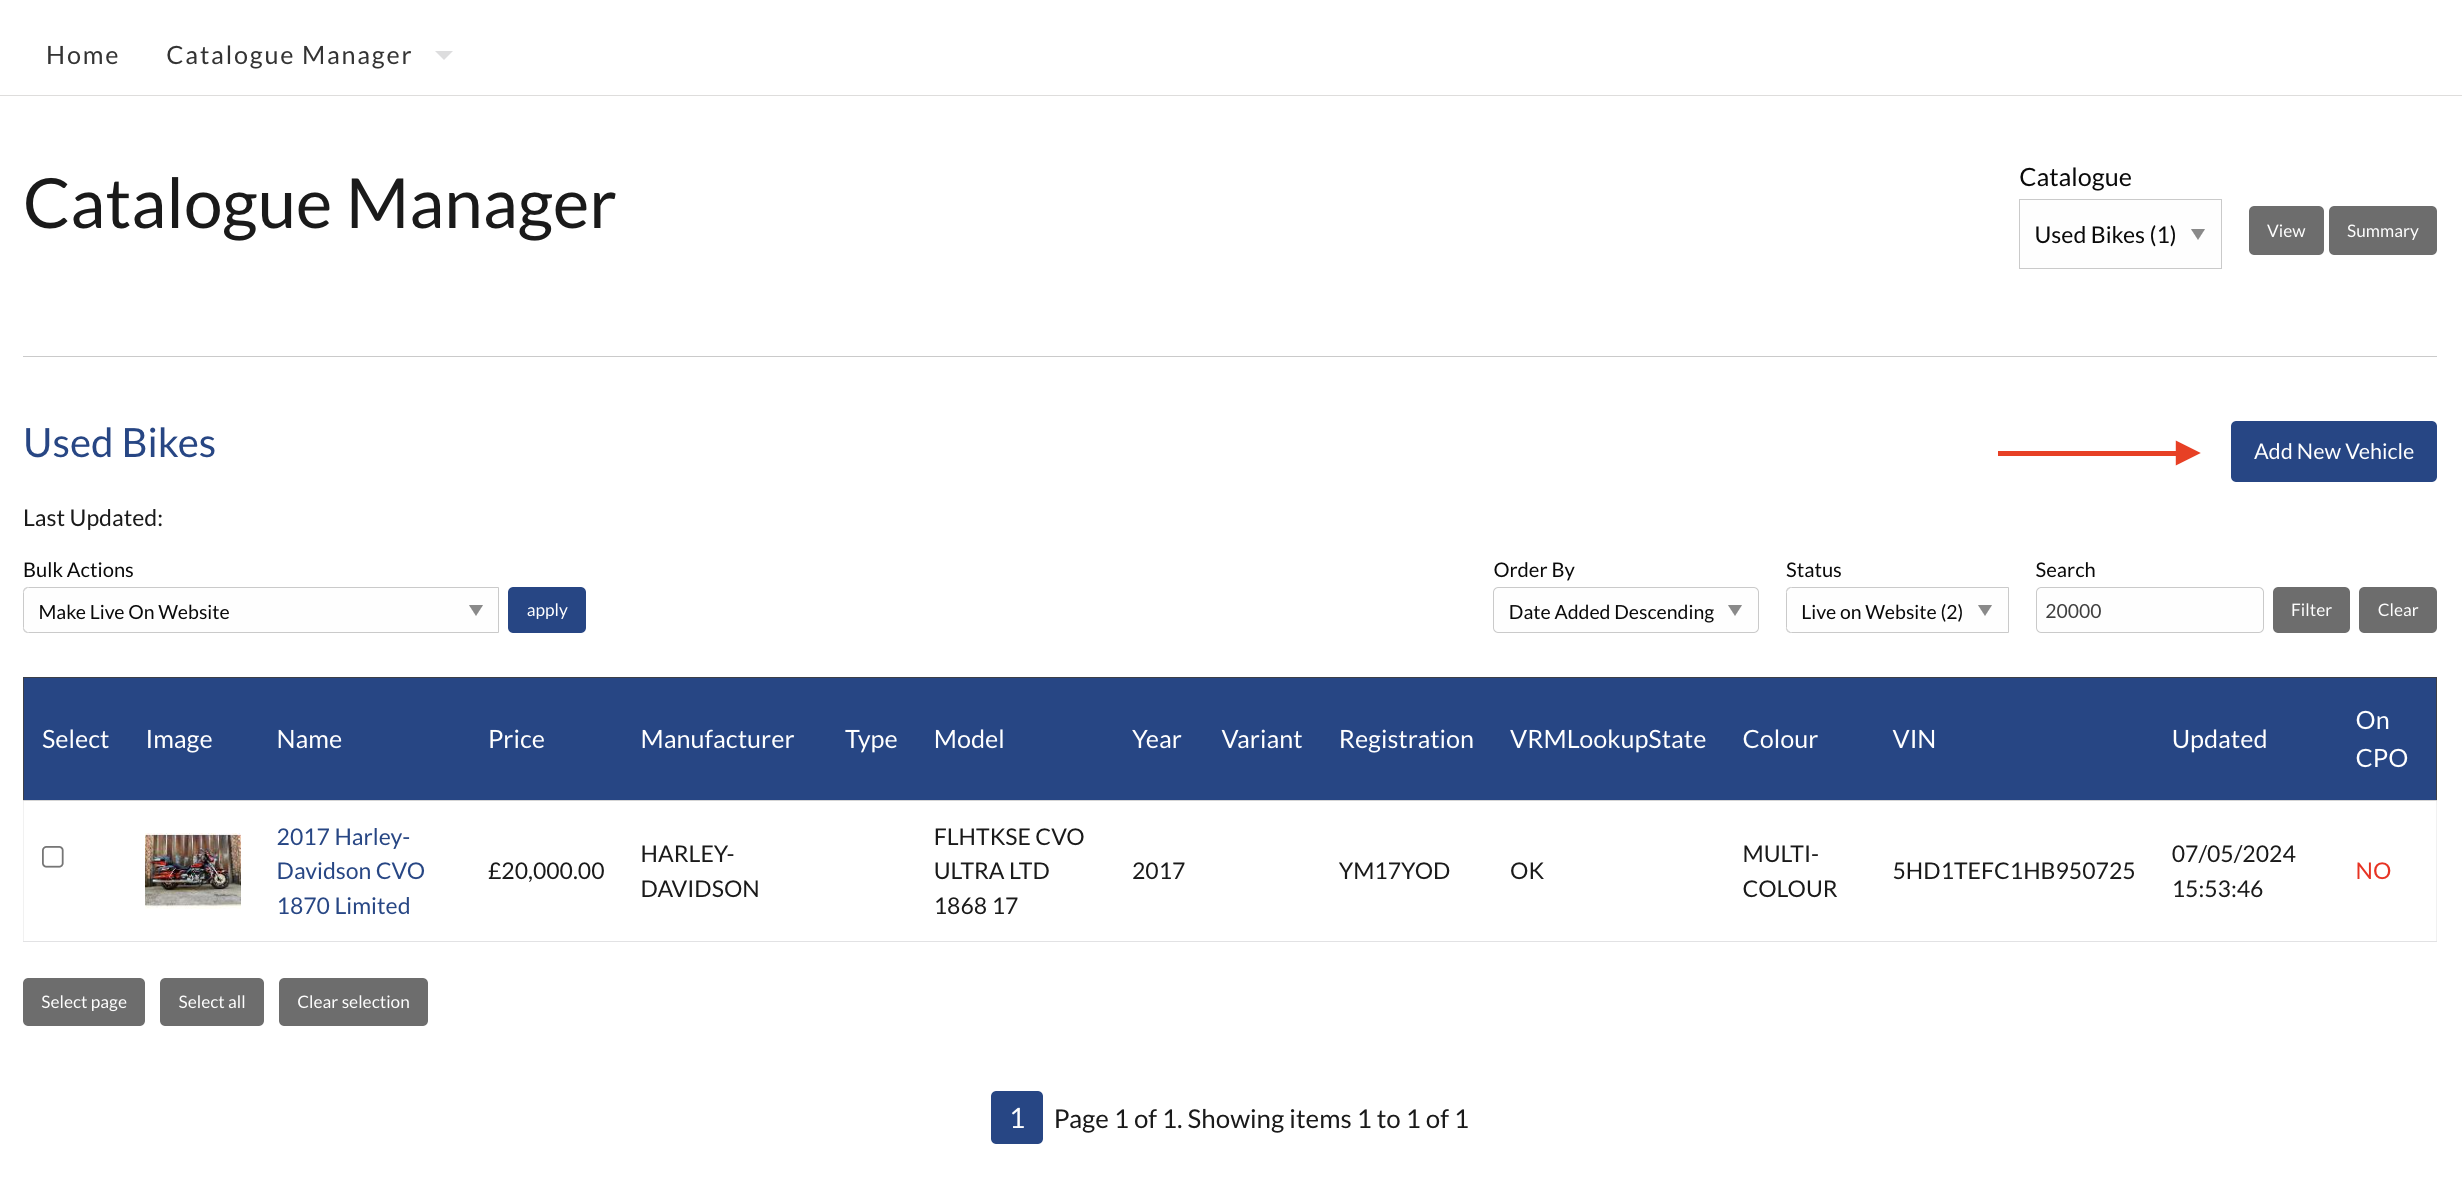The image size is (2462, 1180).
Task: Open the 2017 Harley-Davidson CVO 1870 Limited listing
Action: [x=350, y=870]
